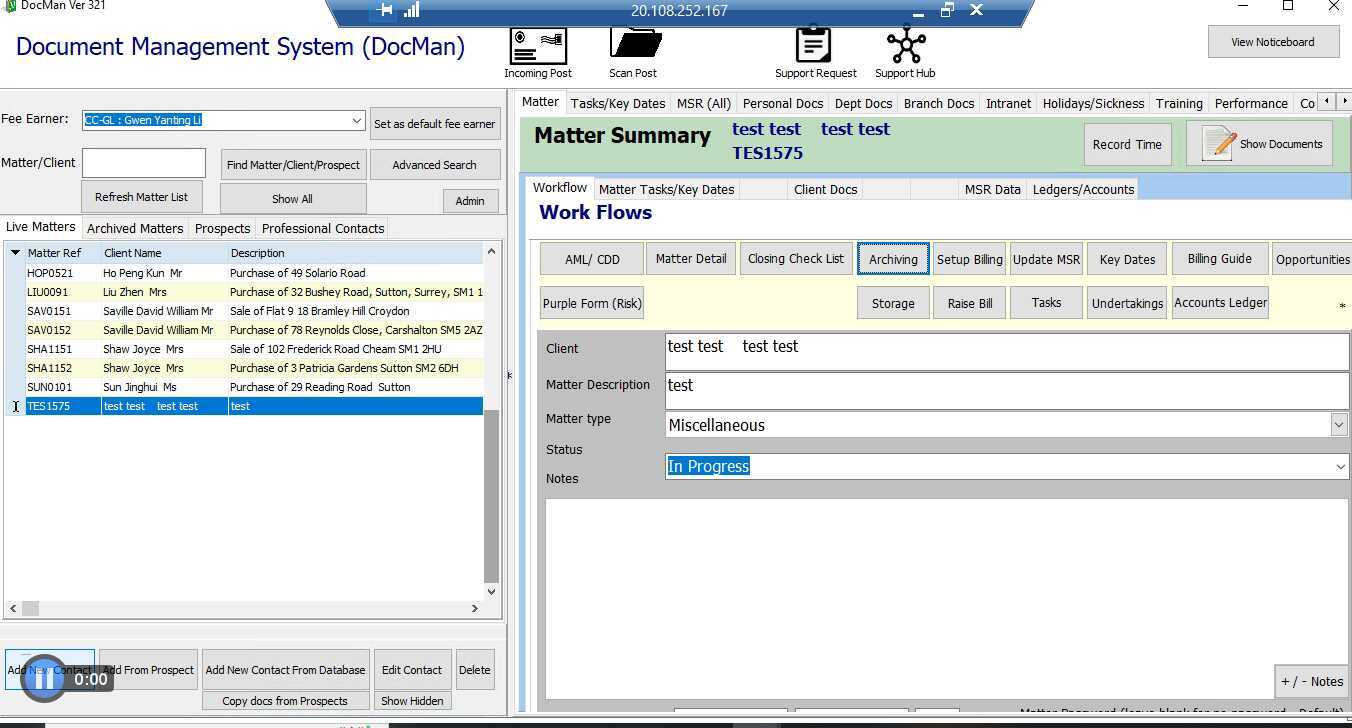
Task: Select the Ledgers/Accounts sub-tab
Action: pyautogui.click(x=1083, y=189)
